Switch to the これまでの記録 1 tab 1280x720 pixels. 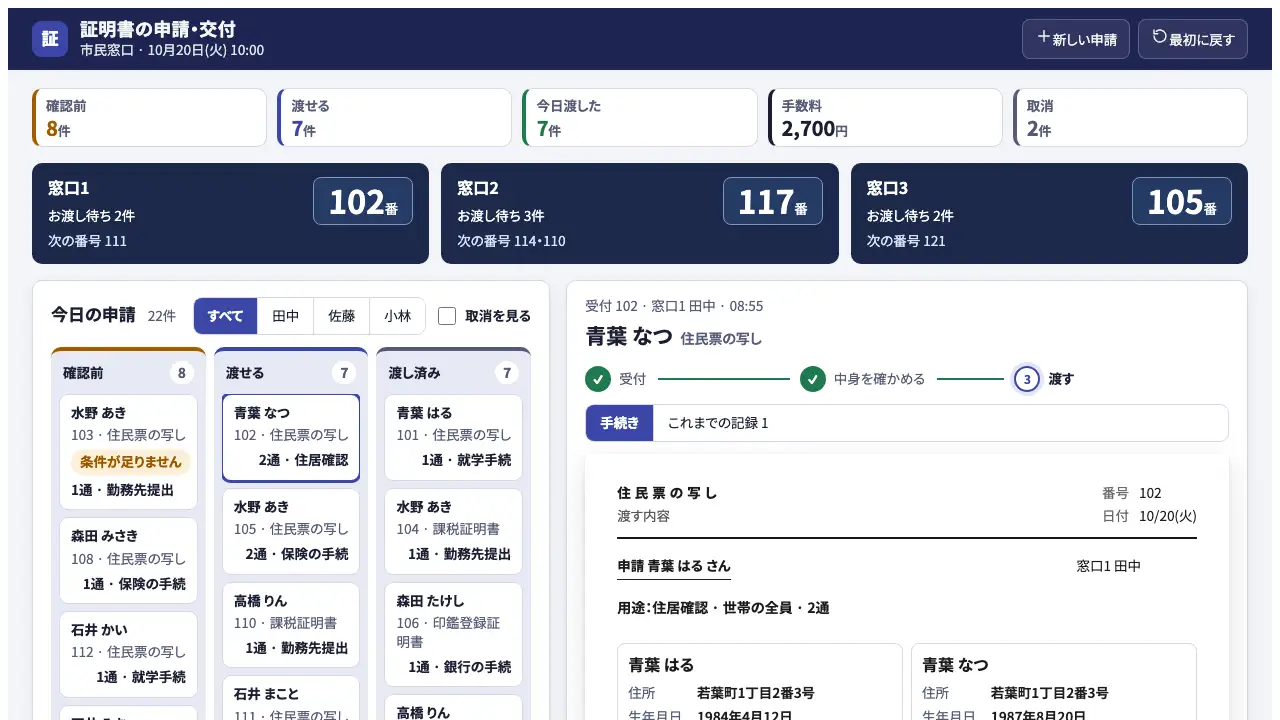pyautogui.click(x=718, y=423)
